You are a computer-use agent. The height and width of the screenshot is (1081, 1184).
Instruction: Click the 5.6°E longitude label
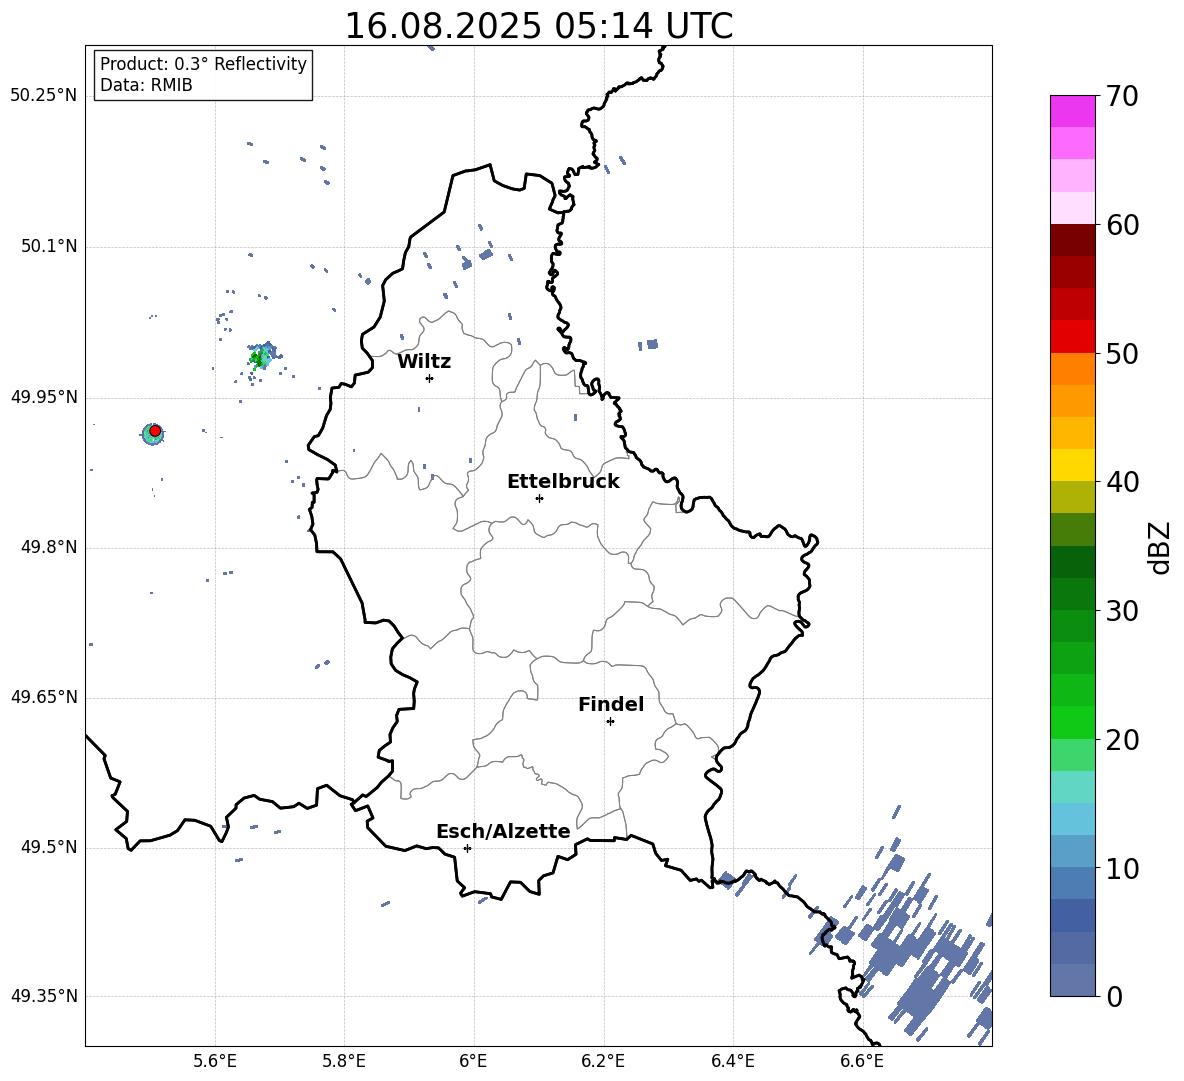pyautogui.click(x=215, y=1061)
